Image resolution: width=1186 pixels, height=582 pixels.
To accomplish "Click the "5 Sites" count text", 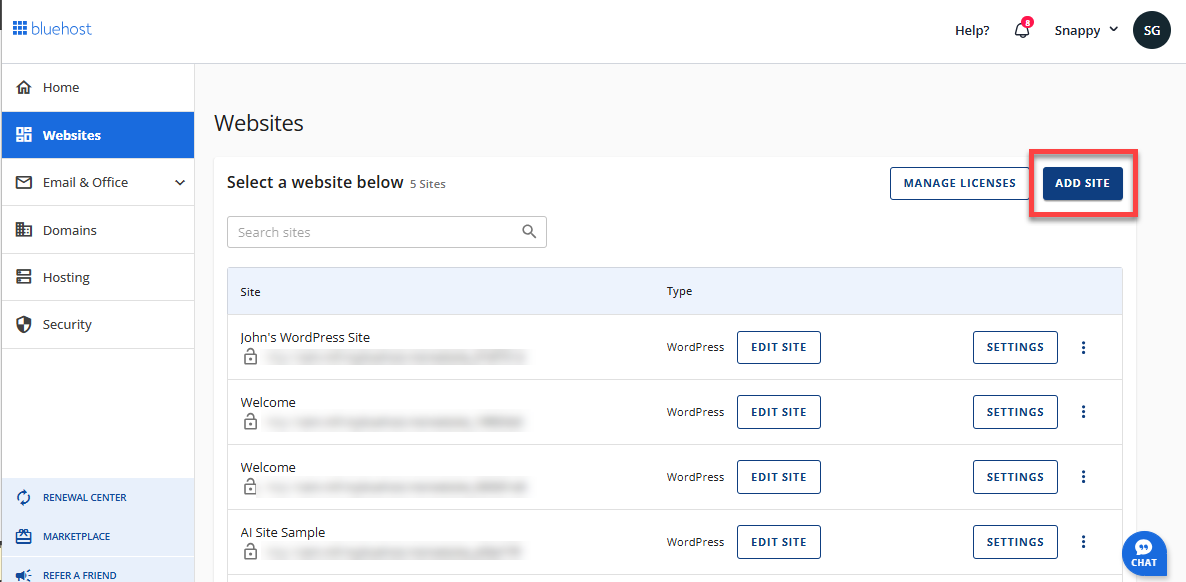I will click(x=427, y=184).
